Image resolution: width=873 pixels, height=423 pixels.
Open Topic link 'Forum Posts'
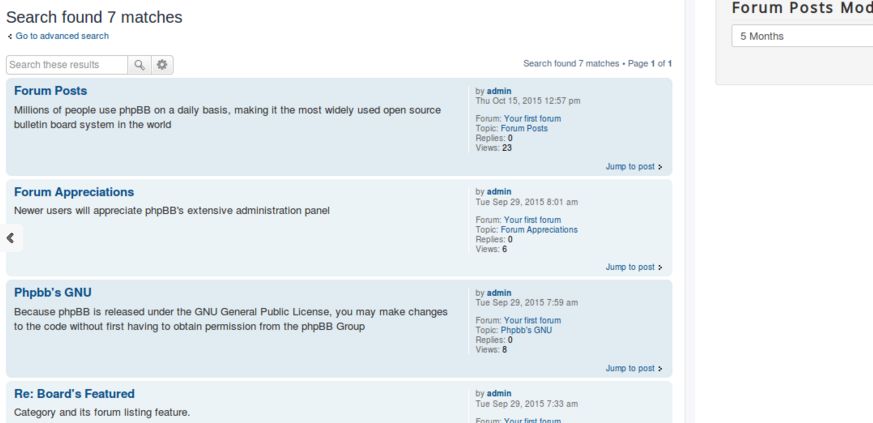click(524, 129)
